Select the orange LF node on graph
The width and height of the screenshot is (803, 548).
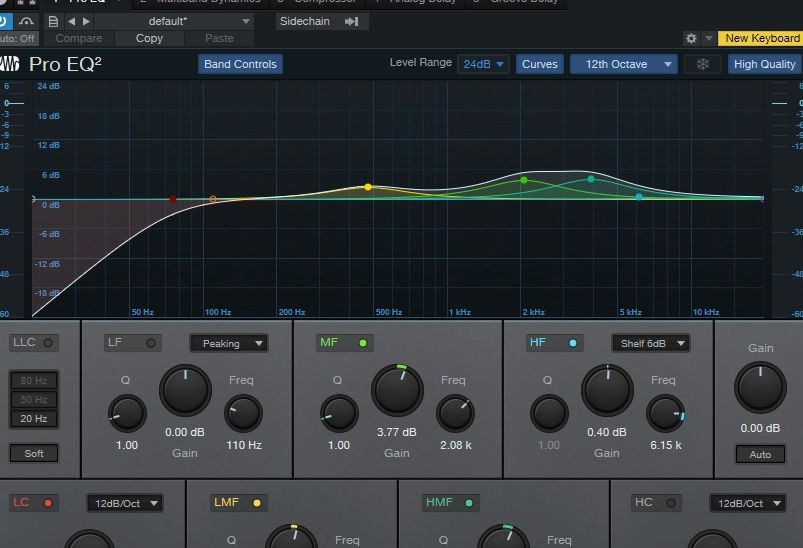(x=213, y=199)
